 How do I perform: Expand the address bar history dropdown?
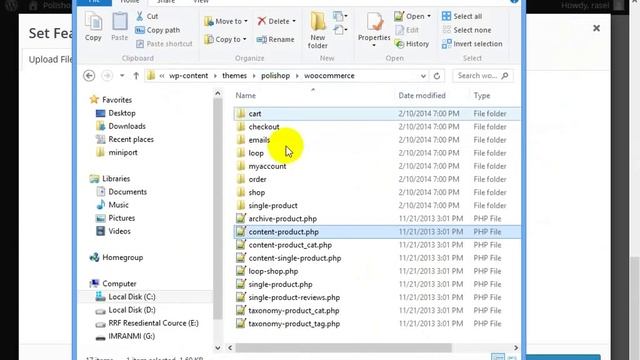[x=423, y=76]
